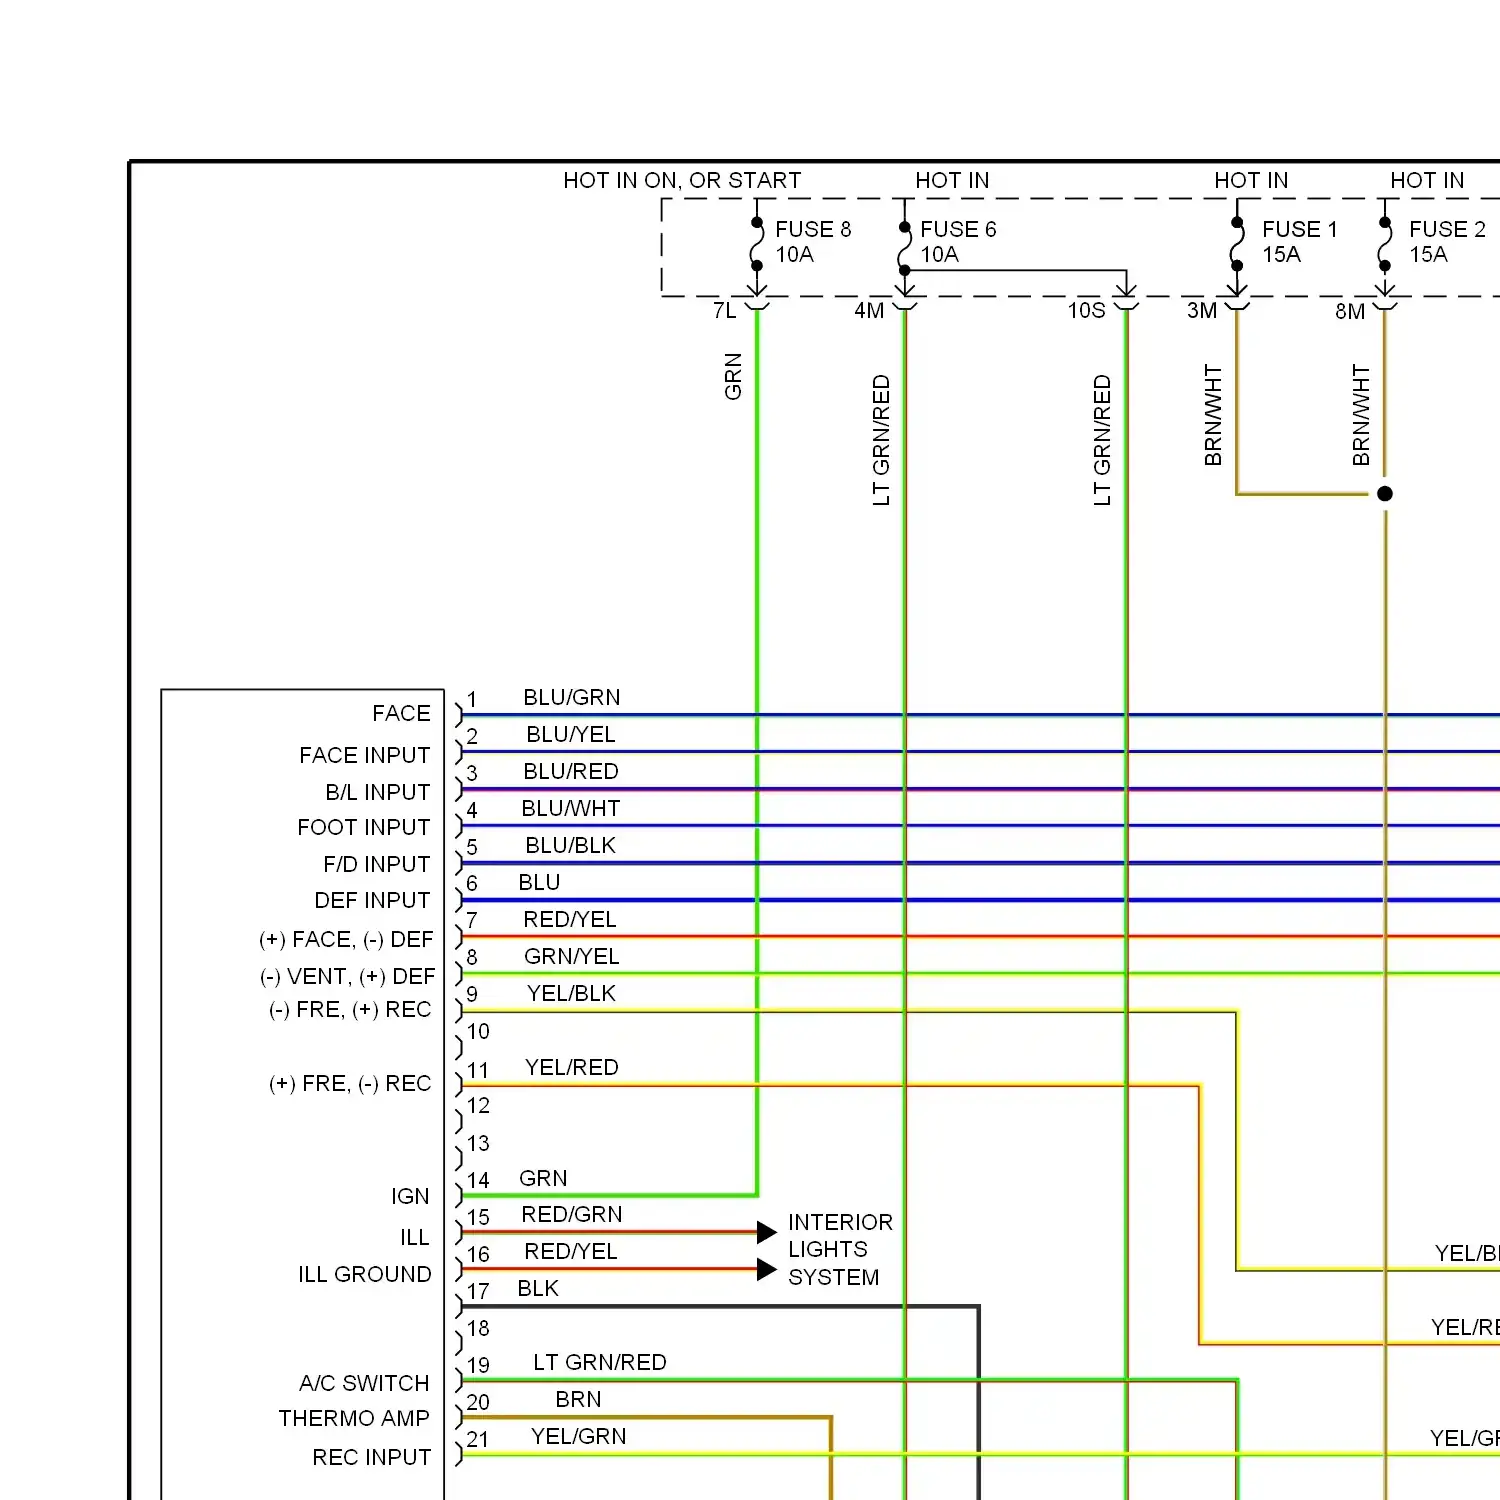1500x1500 pixels.
Task: Click the 'GRN' wire label at pin 14
Action: tap(543, 1179)
